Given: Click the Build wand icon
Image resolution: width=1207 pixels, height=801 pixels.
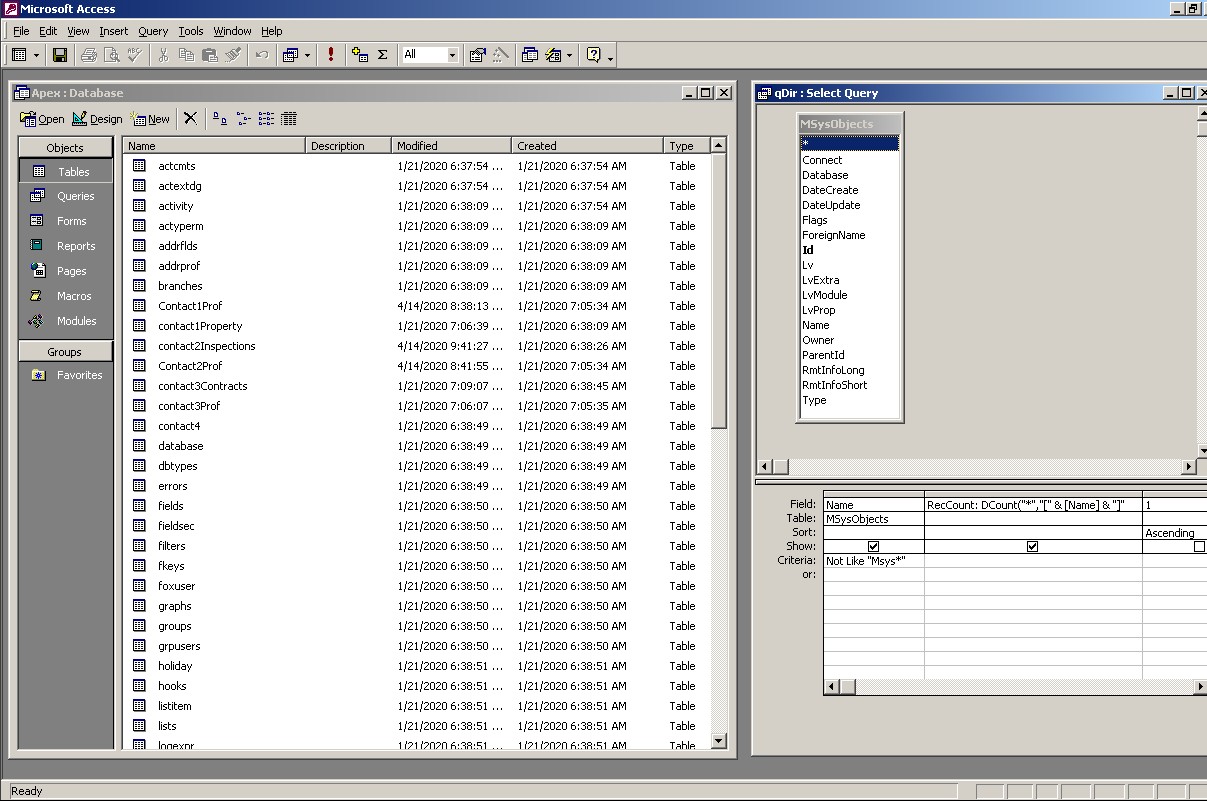Looking at the screenshot, I should pyautogui.click(x=501, y=55).
